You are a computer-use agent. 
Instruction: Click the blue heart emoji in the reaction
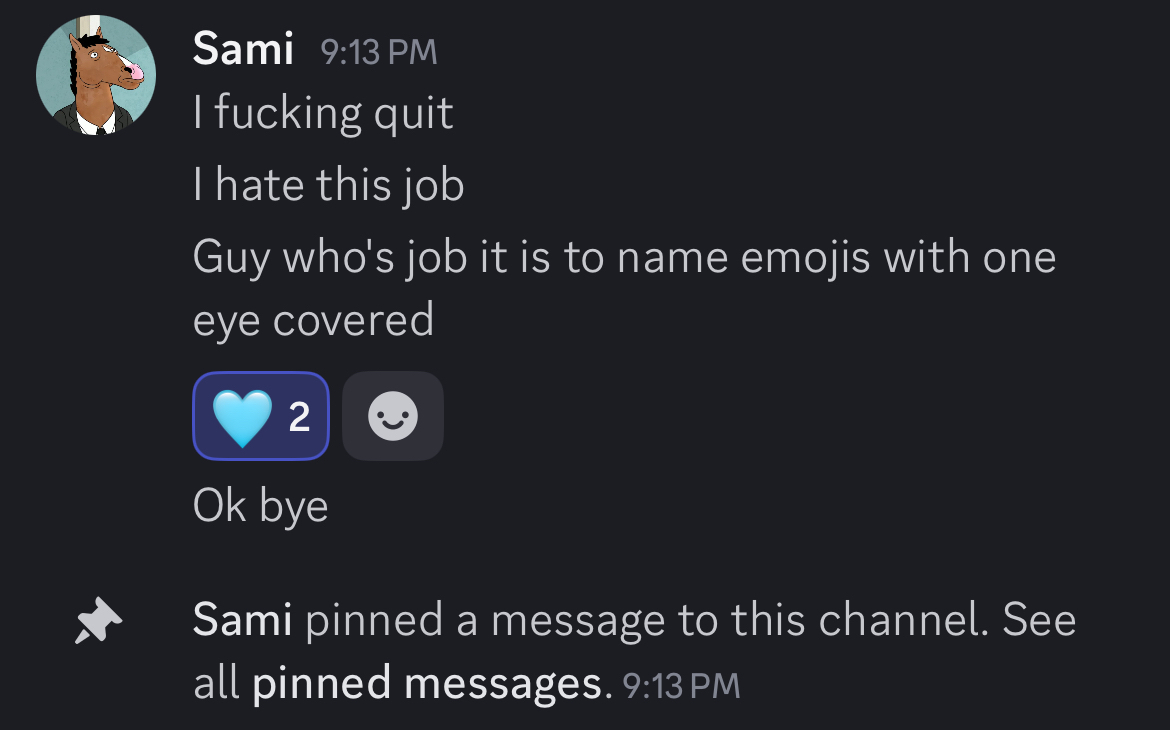pos(242,417)
